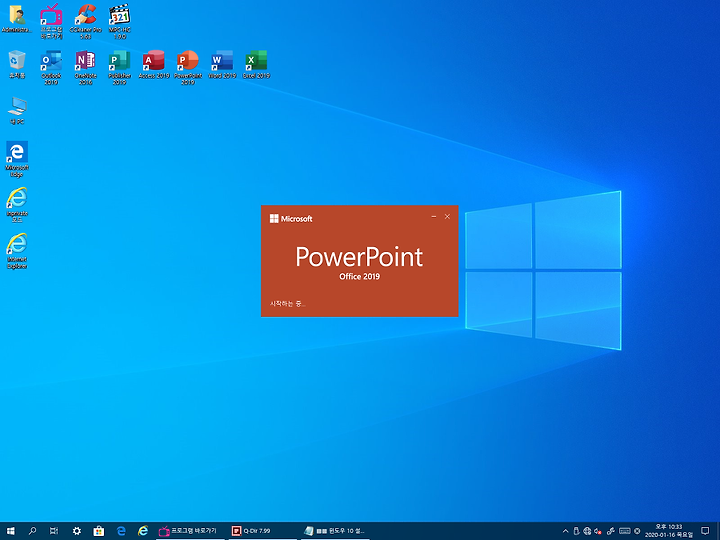Switch to the pink TV taskbar window

click(x=190, y=531)
